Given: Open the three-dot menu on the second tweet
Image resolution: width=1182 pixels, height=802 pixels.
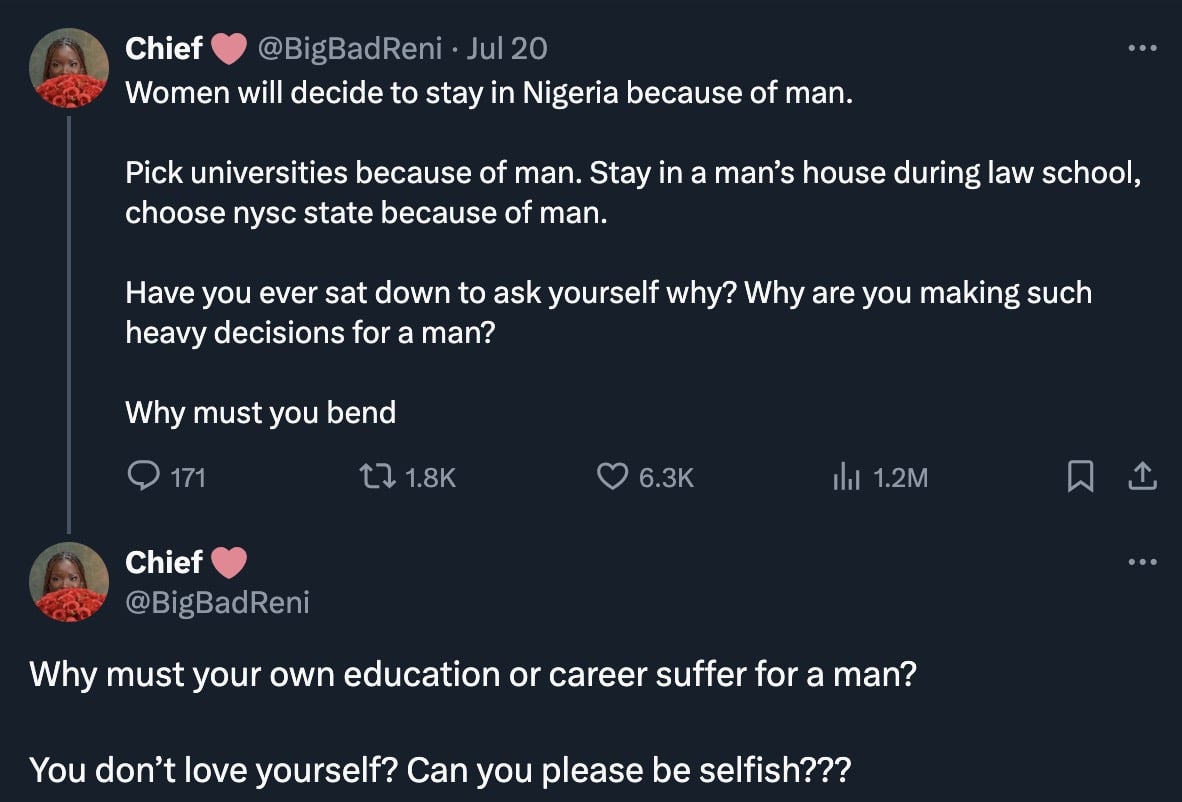Looking at the screenshot, I should pyautogui.click(x=1141, y=562).
